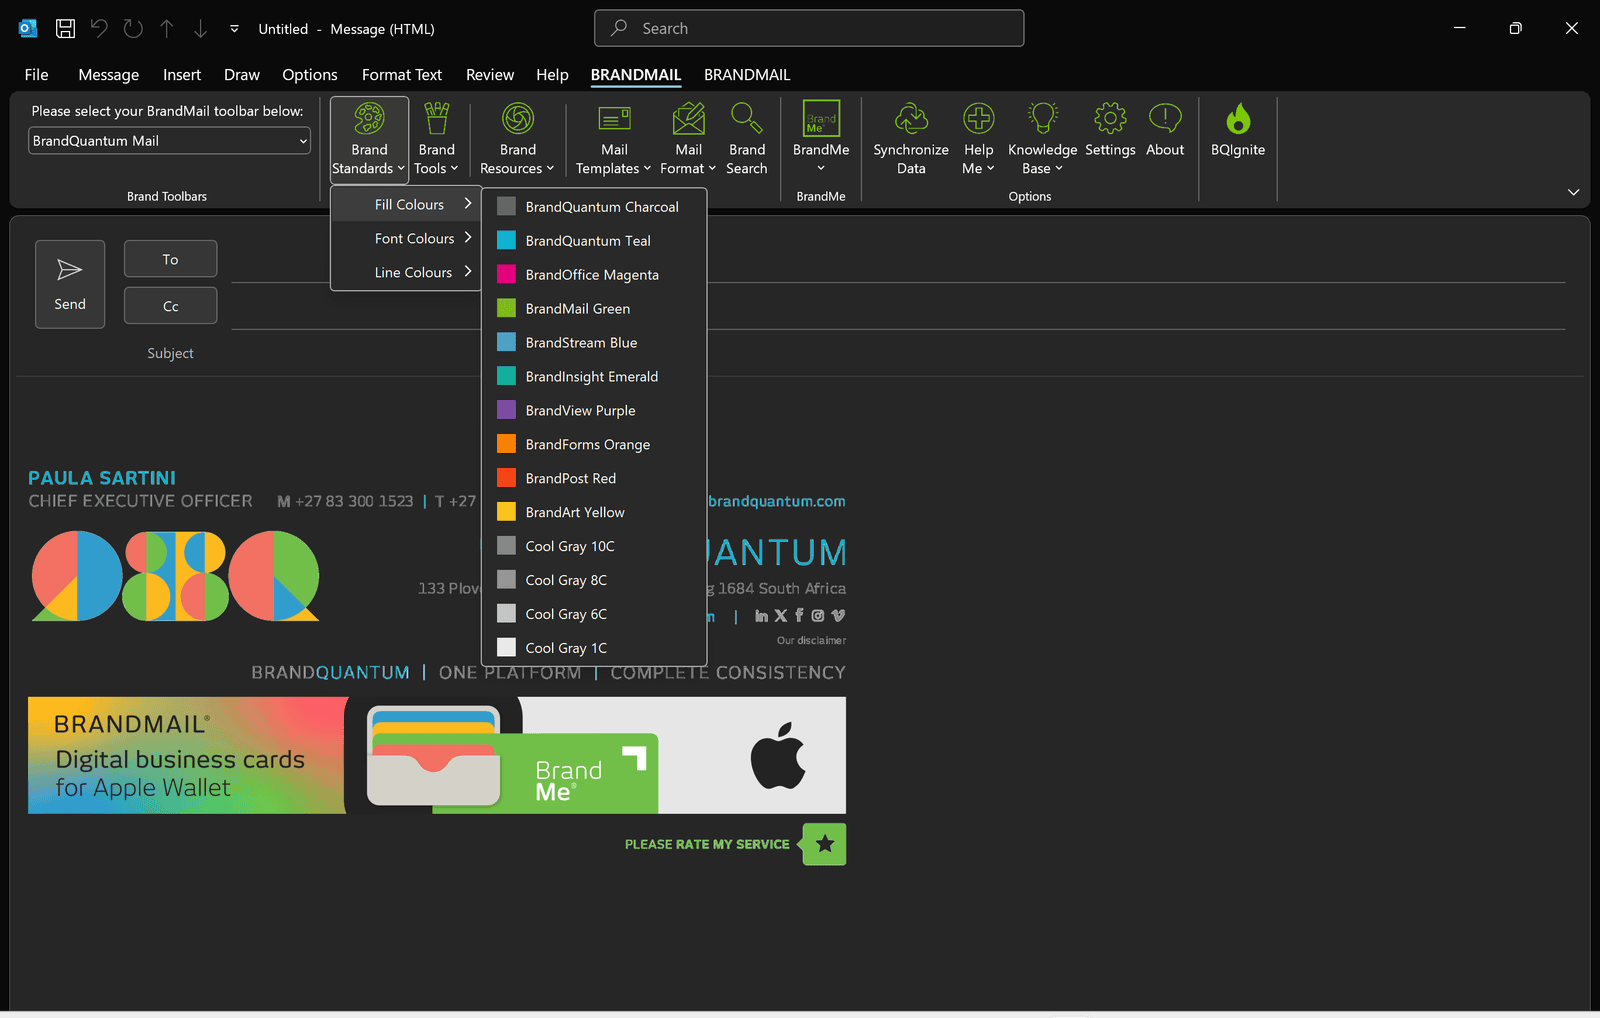The image size is (1600, 1018).
Task: Select BrandMail Green fill colour
Action: tap(594, 309)
